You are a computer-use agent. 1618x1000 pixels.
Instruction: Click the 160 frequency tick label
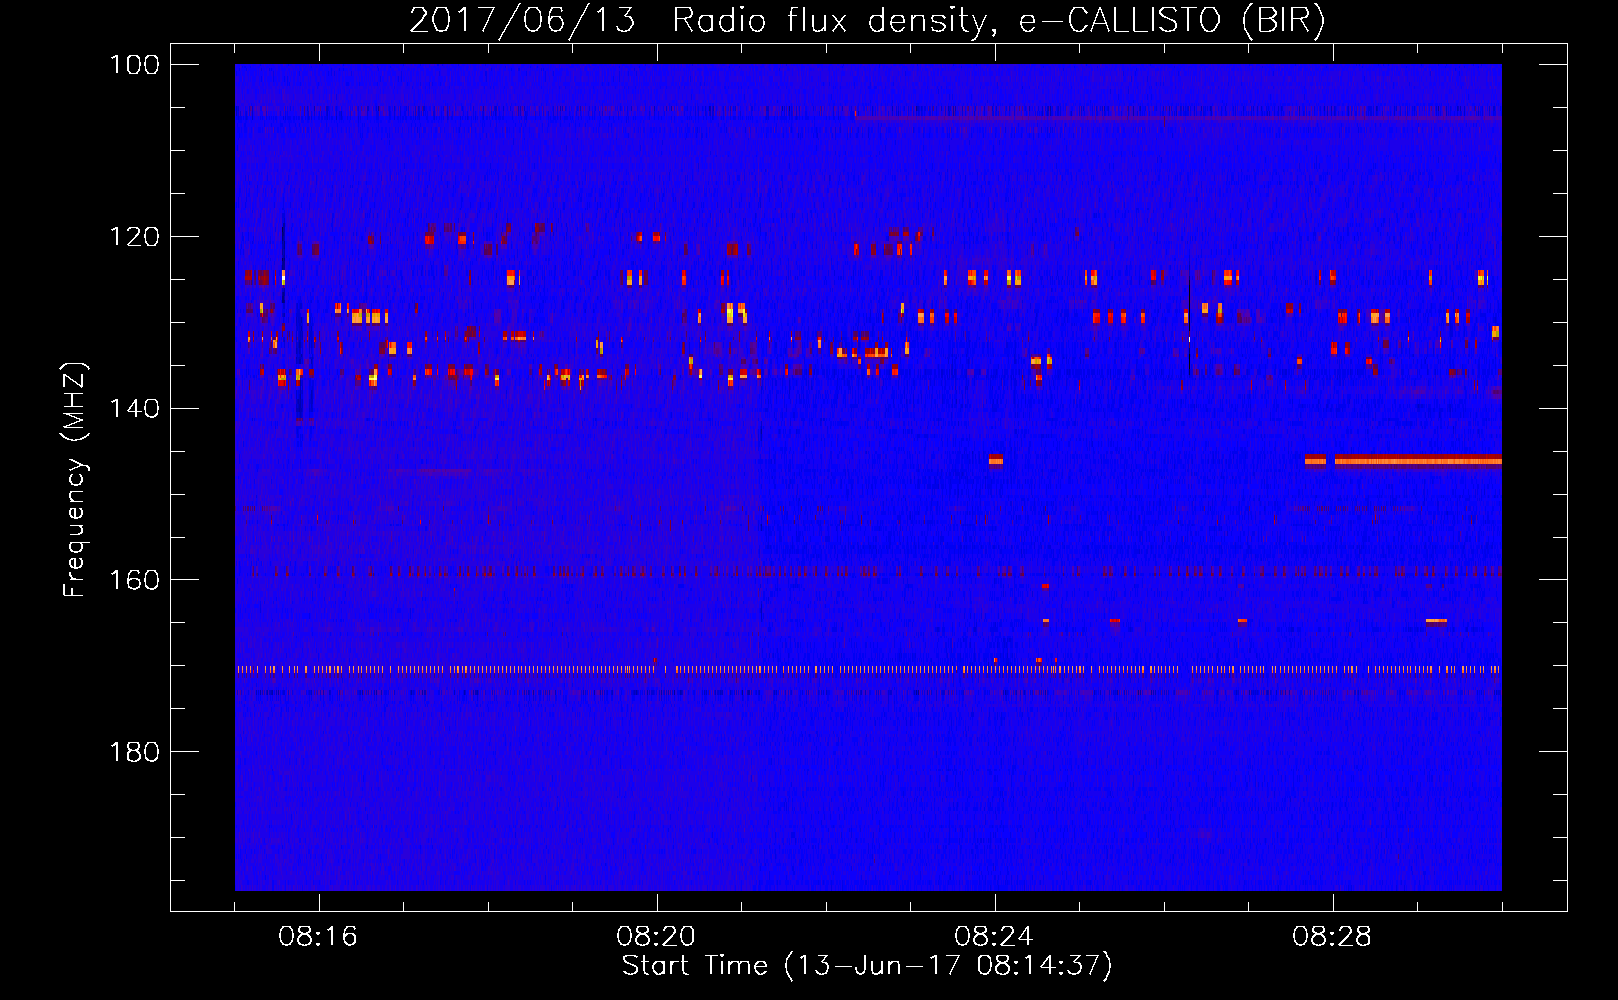point(134,580)
